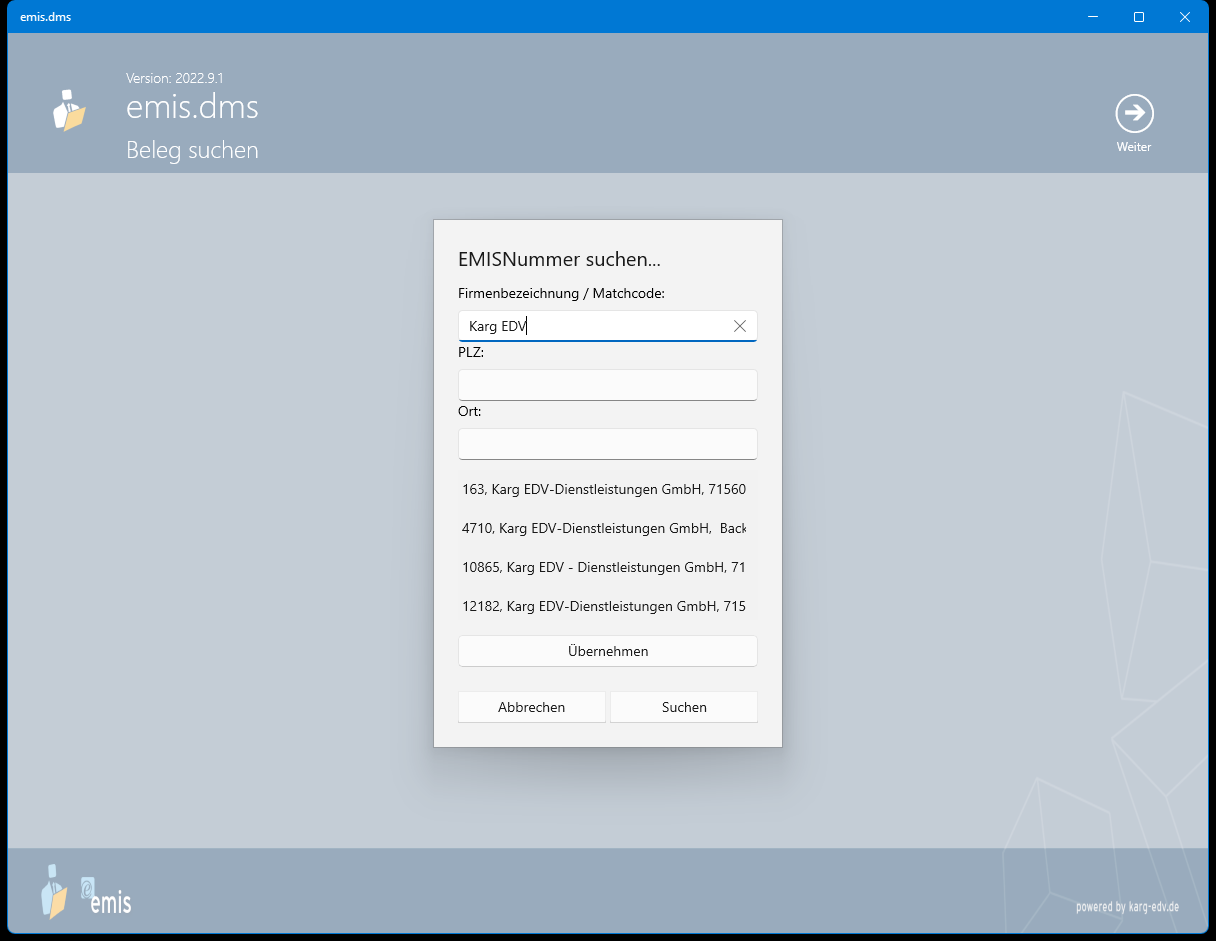Image resolution: width=1216 pixels, height=941 pixels.
Task: Close the emis.dms window
Action: (x=1185, y=17)
